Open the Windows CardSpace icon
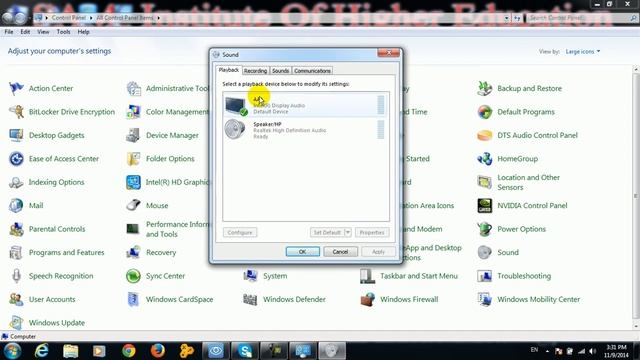This screenshot has width=640, height=360. (x=133, y=299)
